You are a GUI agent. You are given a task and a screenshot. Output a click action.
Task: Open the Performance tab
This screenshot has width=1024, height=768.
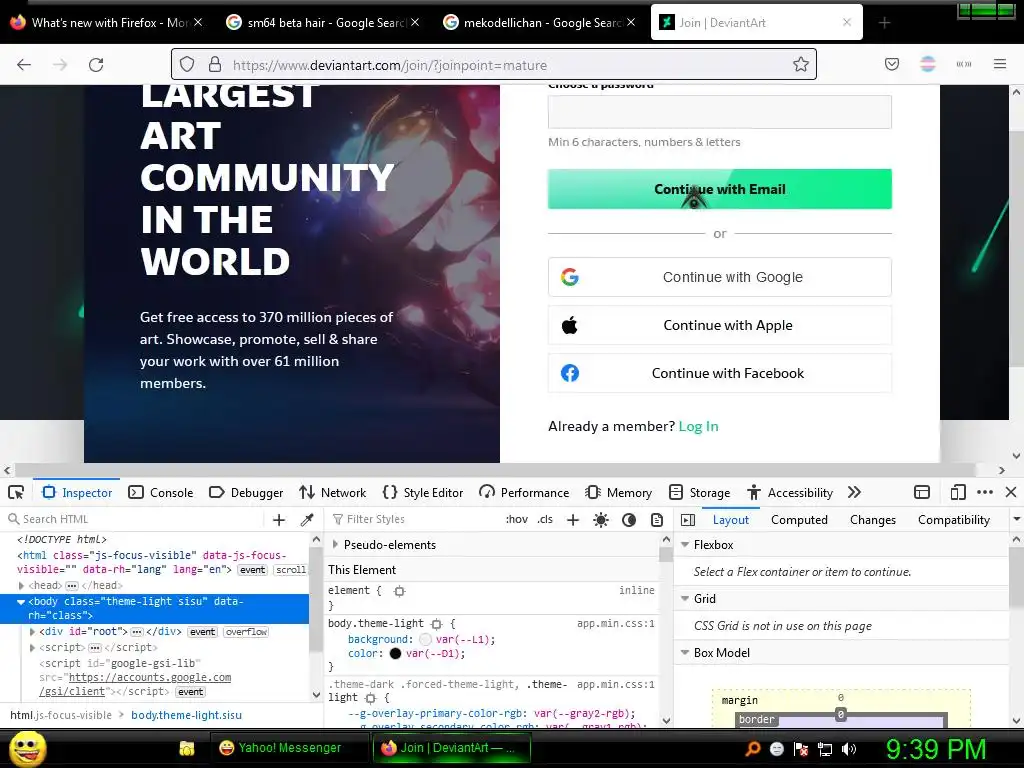coord(524,492)
